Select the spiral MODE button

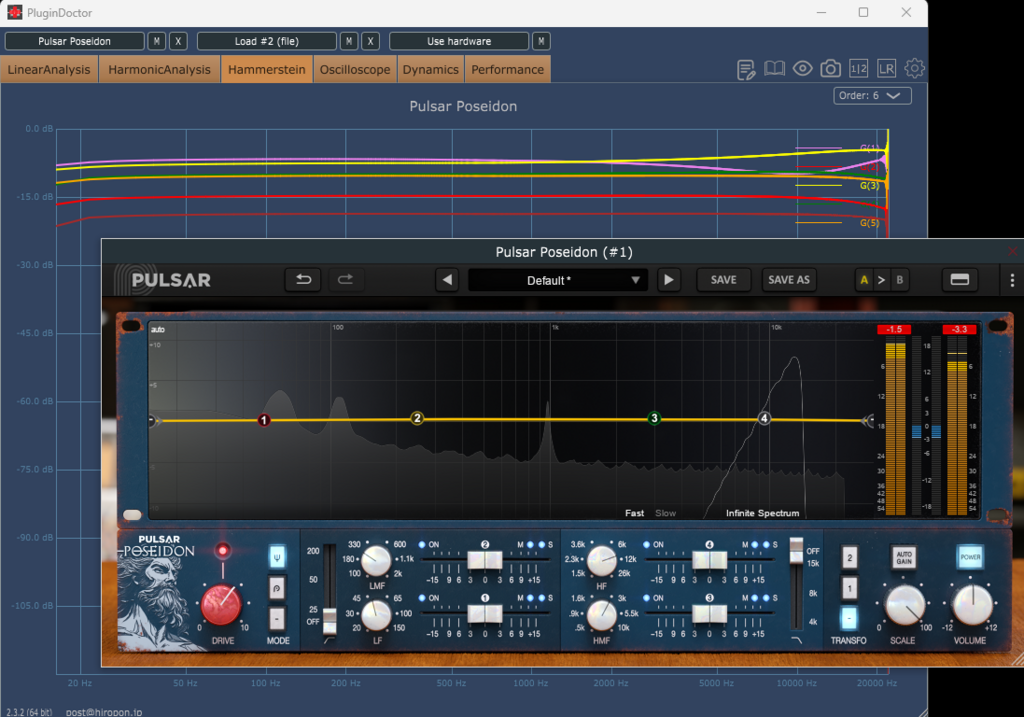click(x=277, y=588)
